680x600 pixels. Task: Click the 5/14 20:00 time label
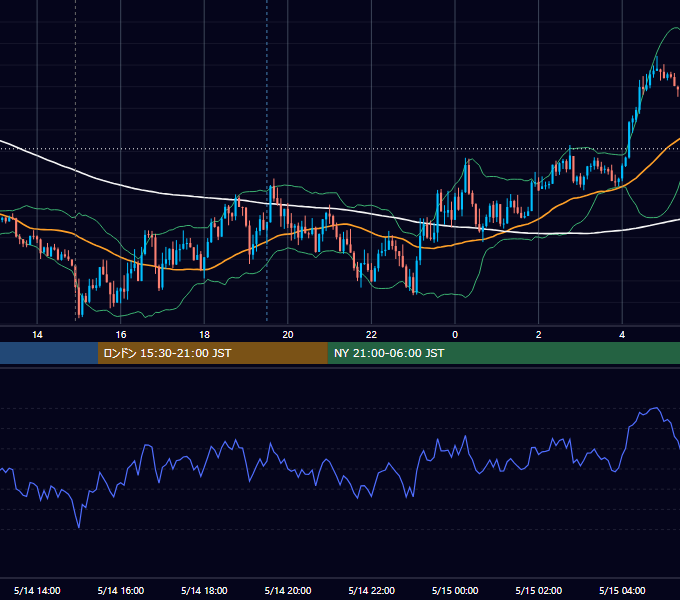tap(288, 590)
